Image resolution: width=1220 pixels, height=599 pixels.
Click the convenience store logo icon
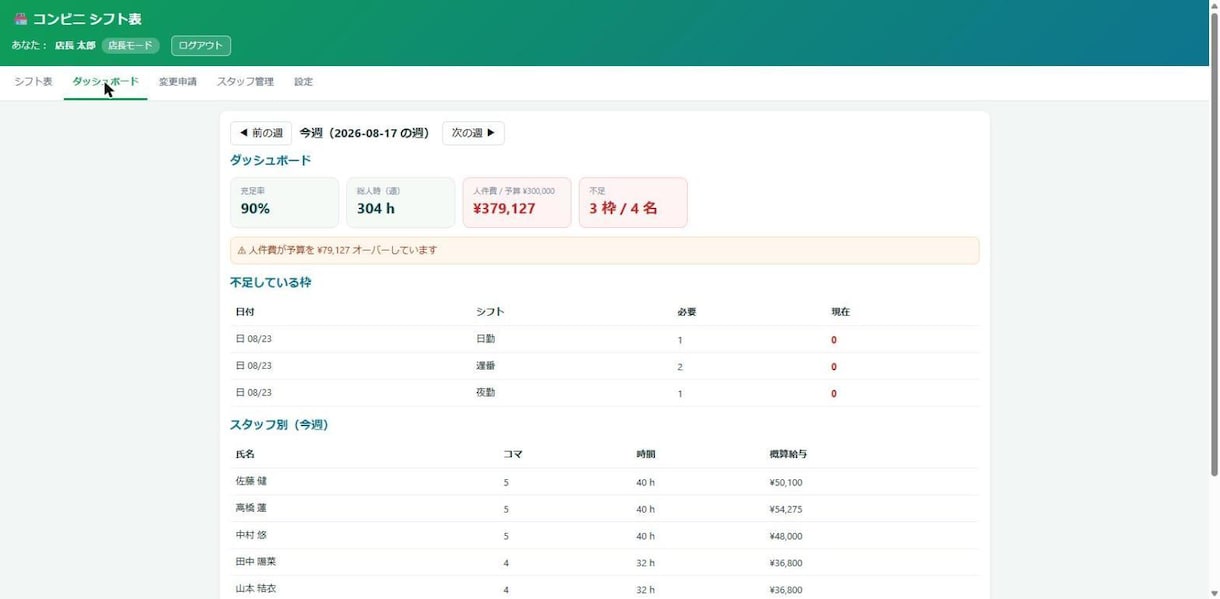20,19
